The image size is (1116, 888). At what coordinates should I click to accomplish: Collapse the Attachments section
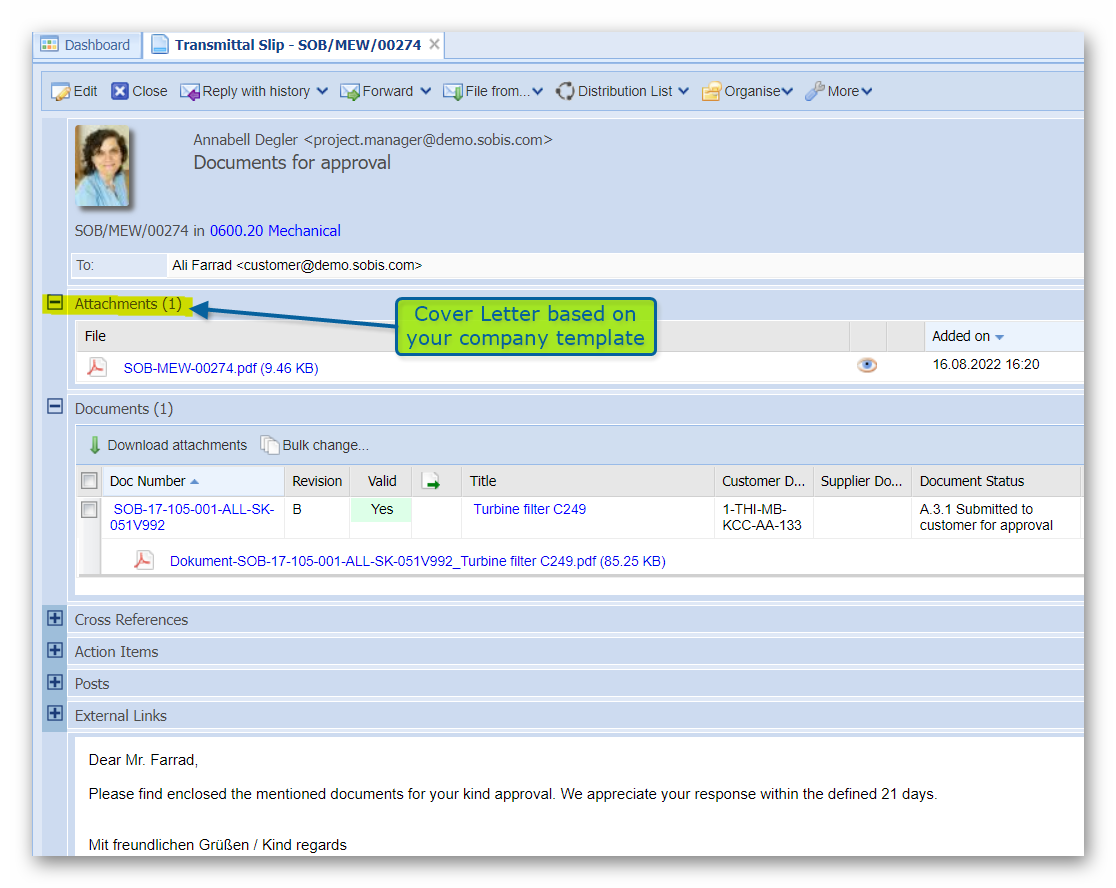coord(56,302)
